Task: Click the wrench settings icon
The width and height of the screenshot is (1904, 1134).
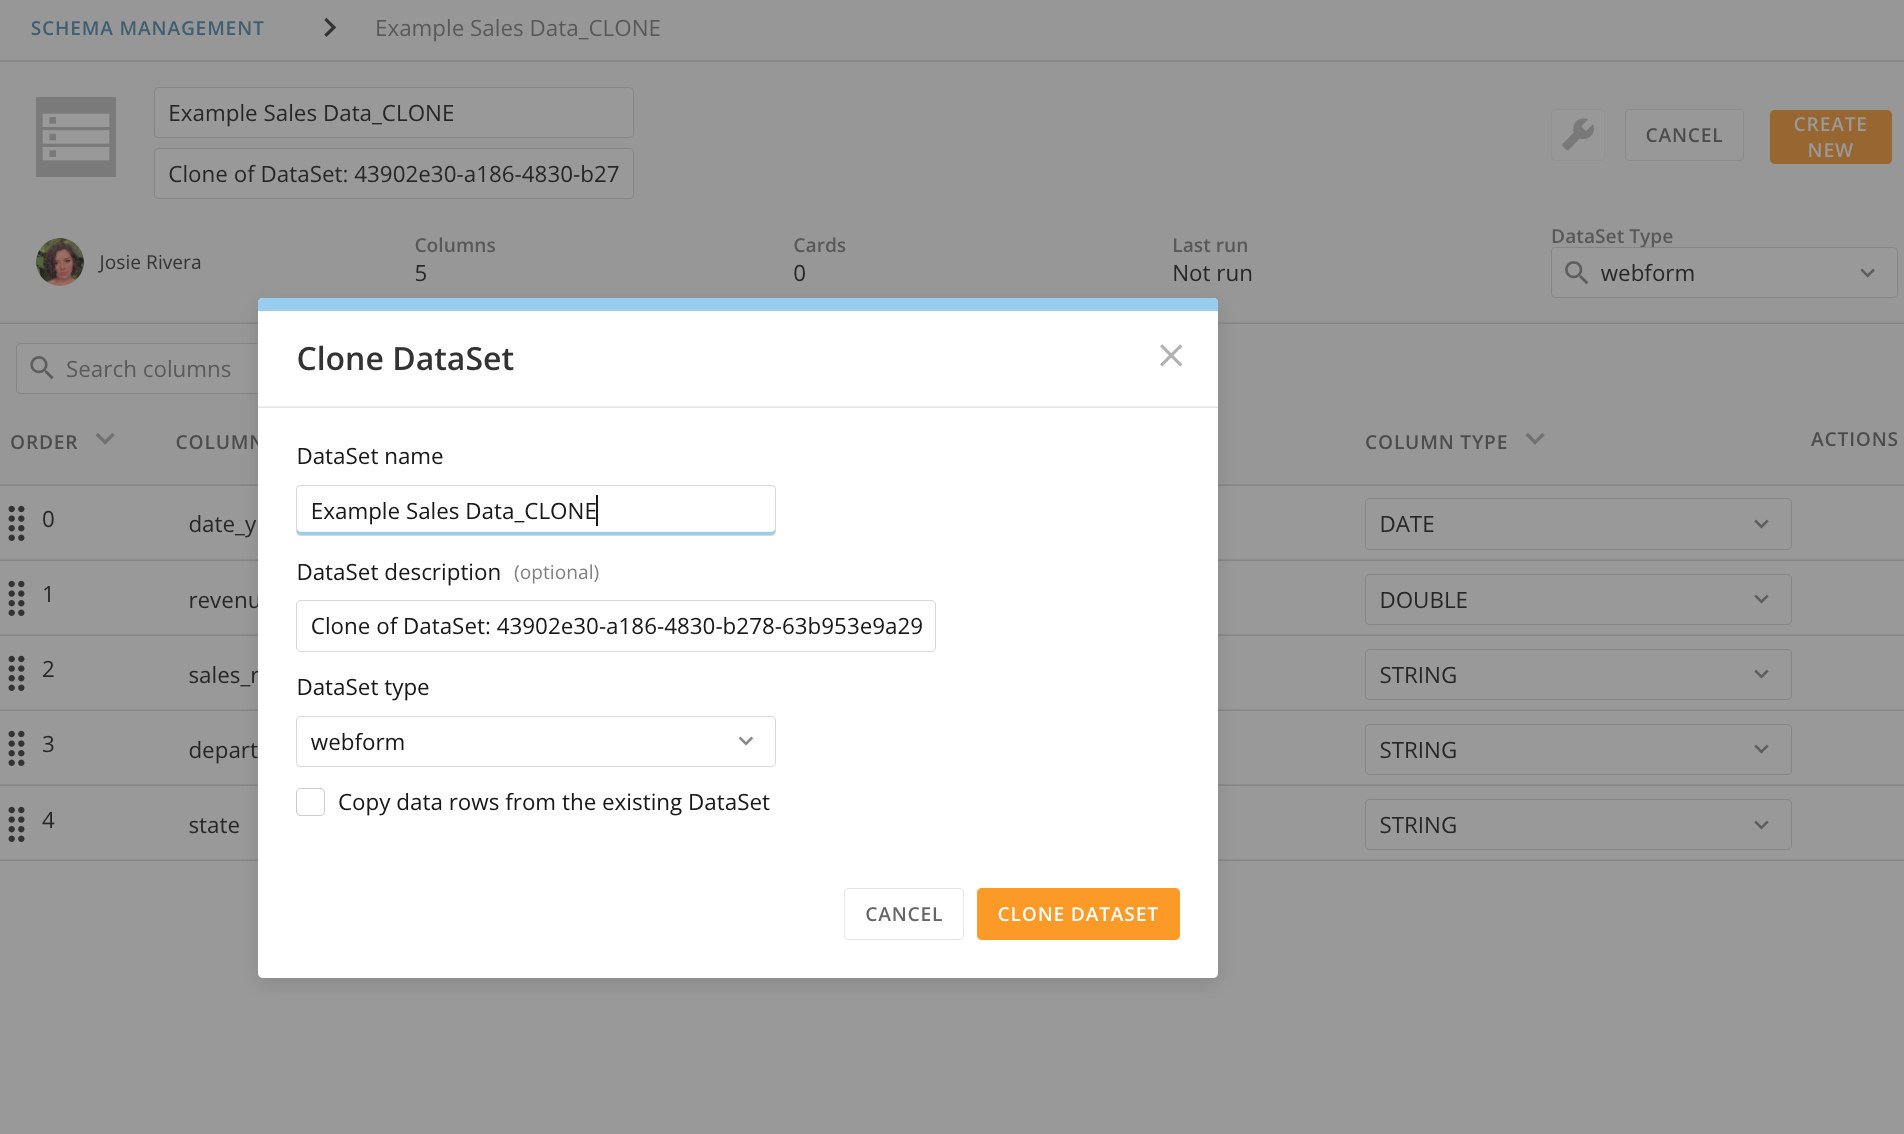Action: tap(1578, 134)
